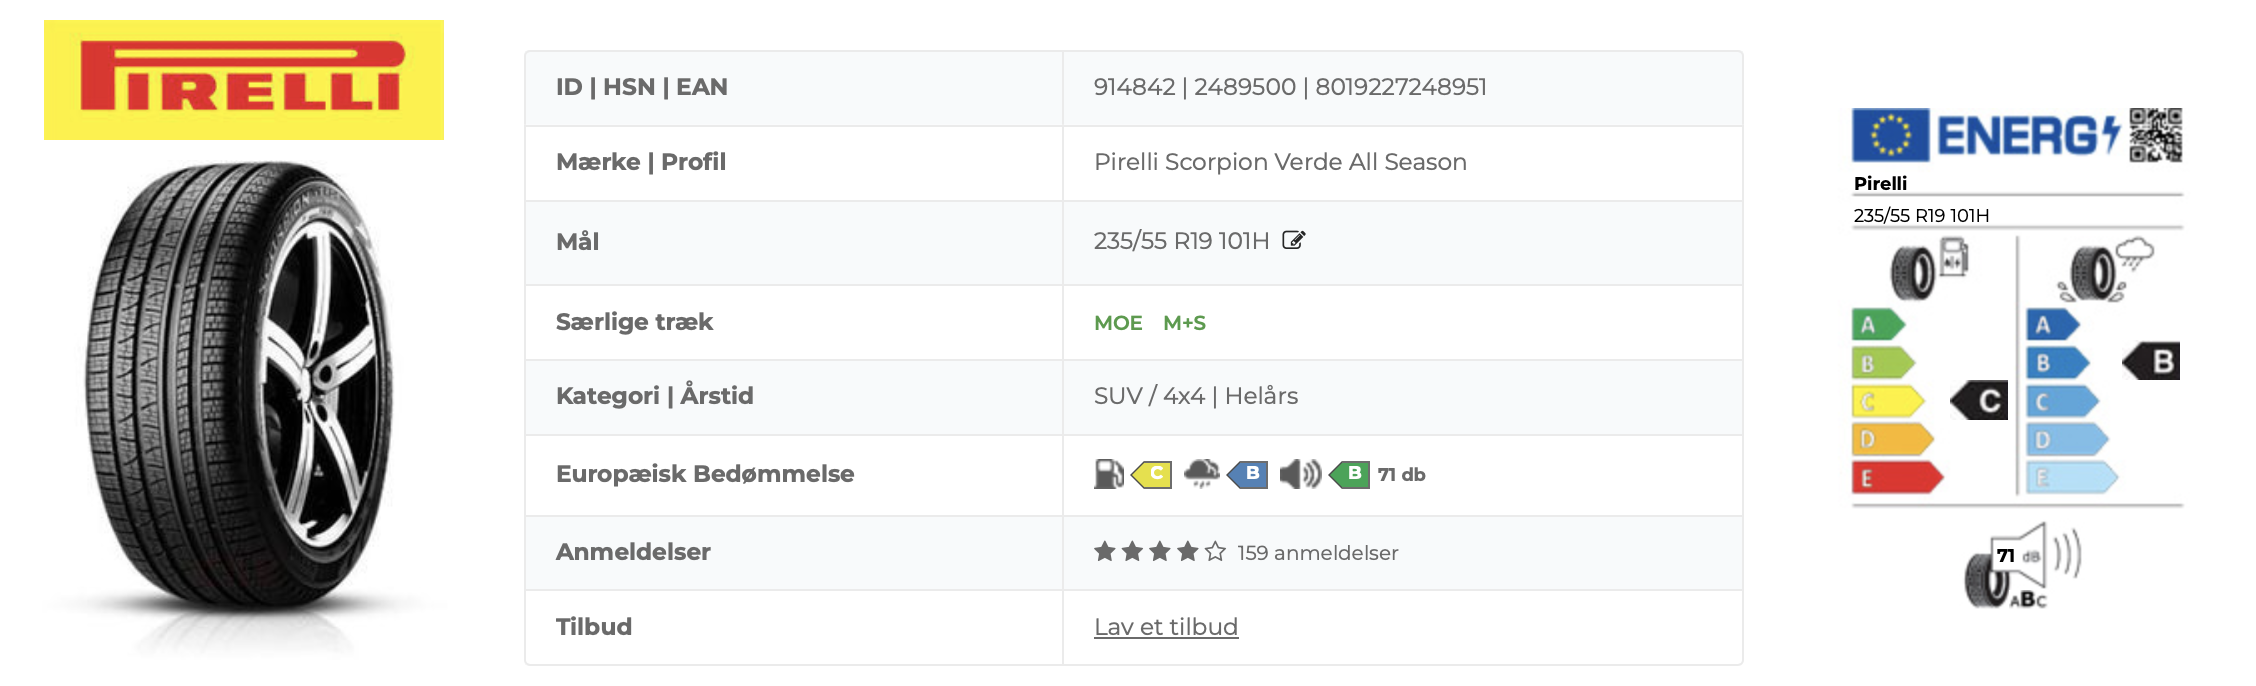
Task: Click the rain cloud wet grip icon in the table
Action: pos(1201,473)
